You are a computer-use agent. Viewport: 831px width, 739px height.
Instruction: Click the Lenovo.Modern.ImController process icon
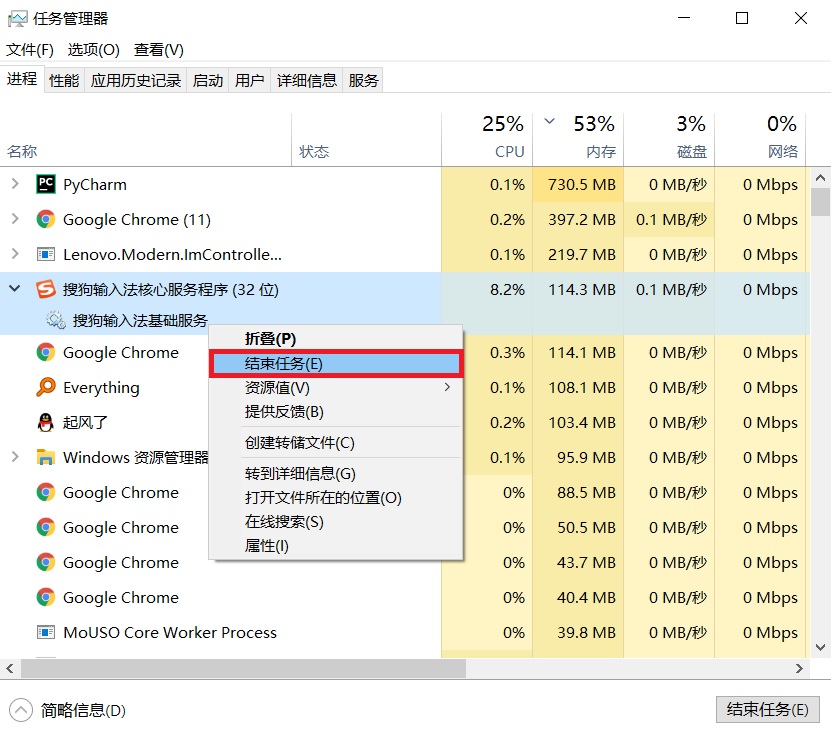click(x=46, y=254)
